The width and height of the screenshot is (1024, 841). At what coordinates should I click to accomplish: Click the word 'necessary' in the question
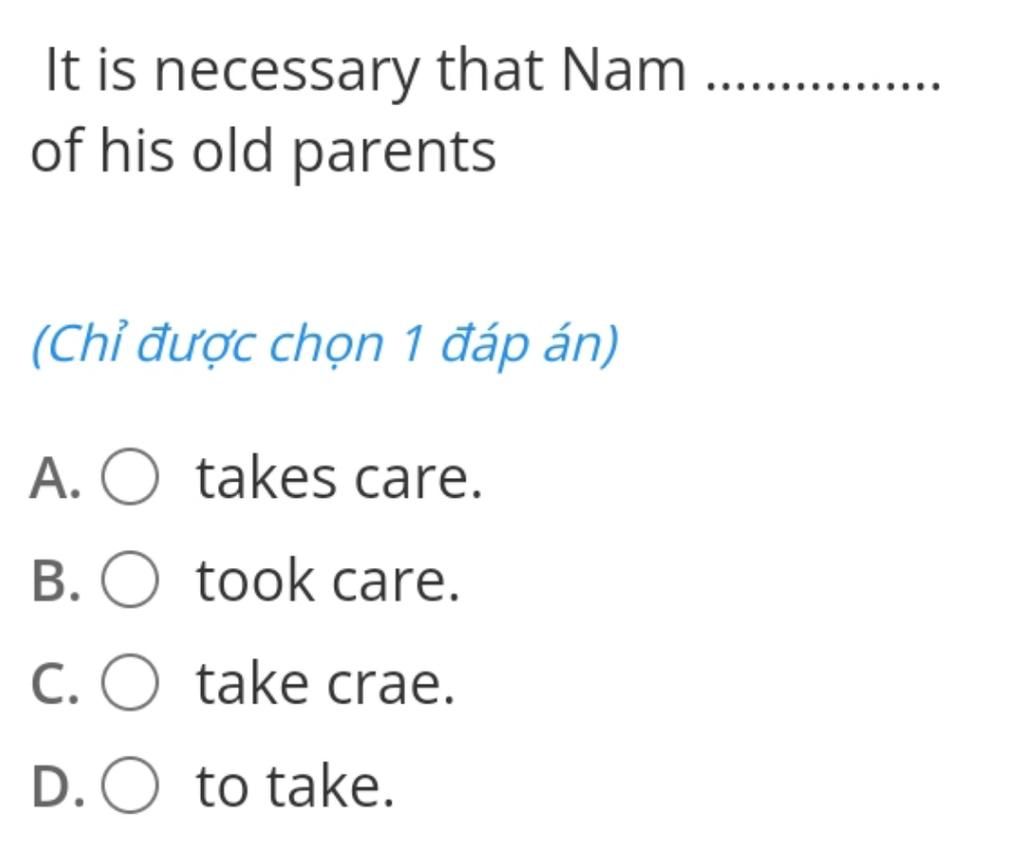286,72
